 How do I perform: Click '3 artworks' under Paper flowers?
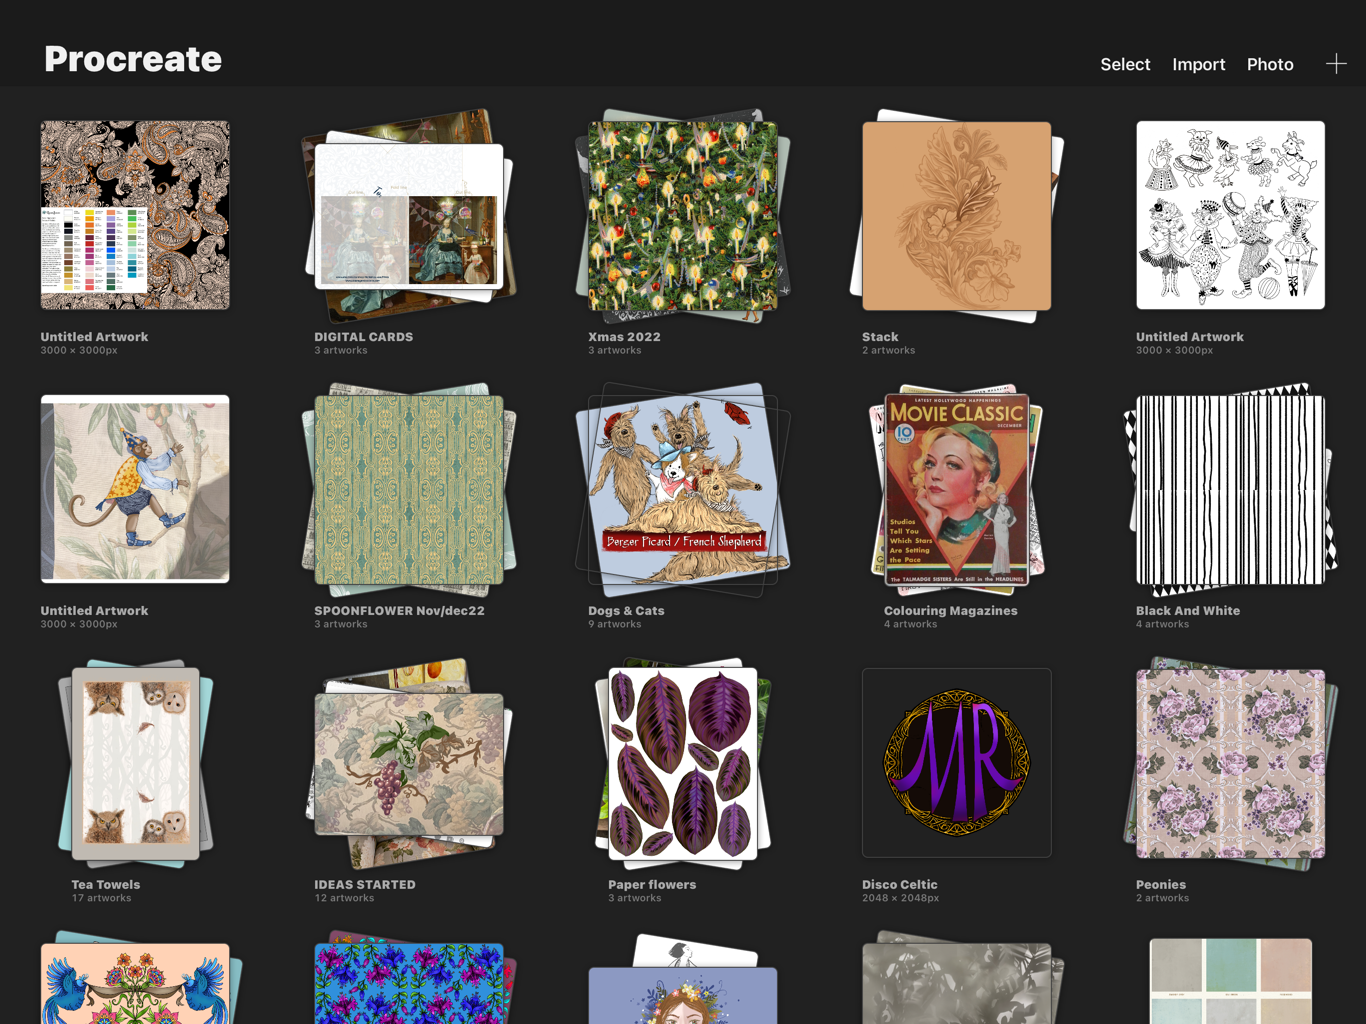pyautogui.click(x=635, y=899)
